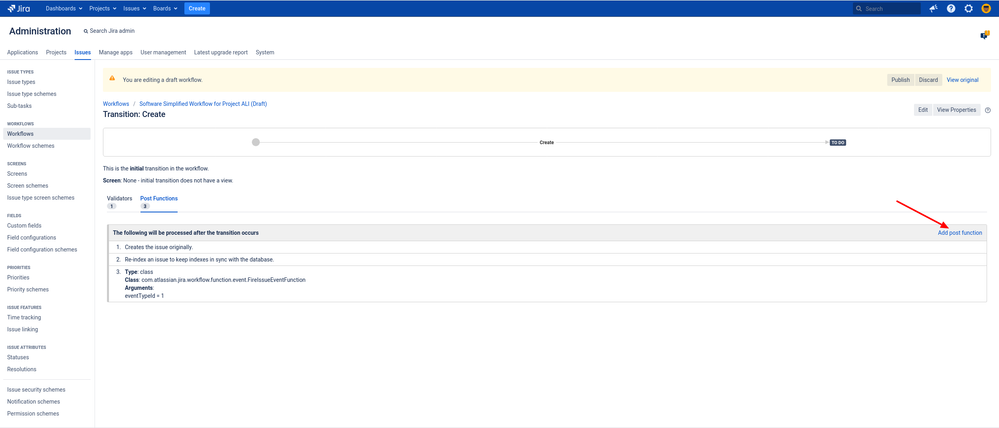Image resolution: width=999 pixels, height=428 pixels.
Task: Click the notification icon below the avatar
Action: [x=984, y=35]
